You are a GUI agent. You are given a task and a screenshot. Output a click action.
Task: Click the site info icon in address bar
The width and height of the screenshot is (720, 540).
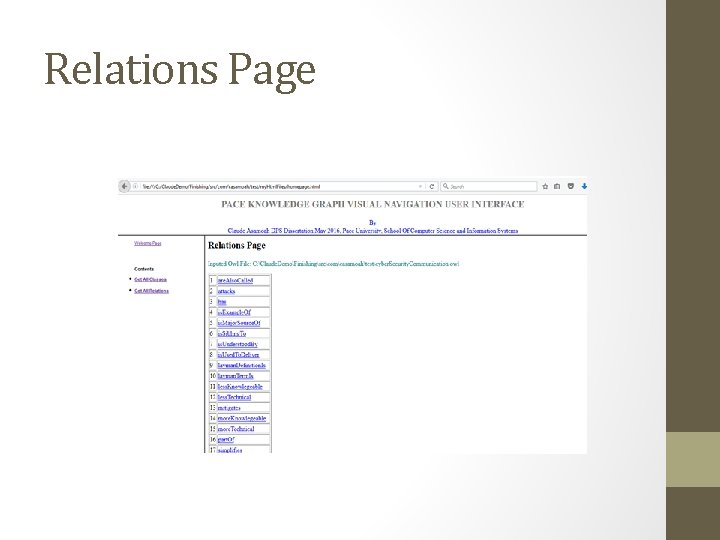point(135,186)
